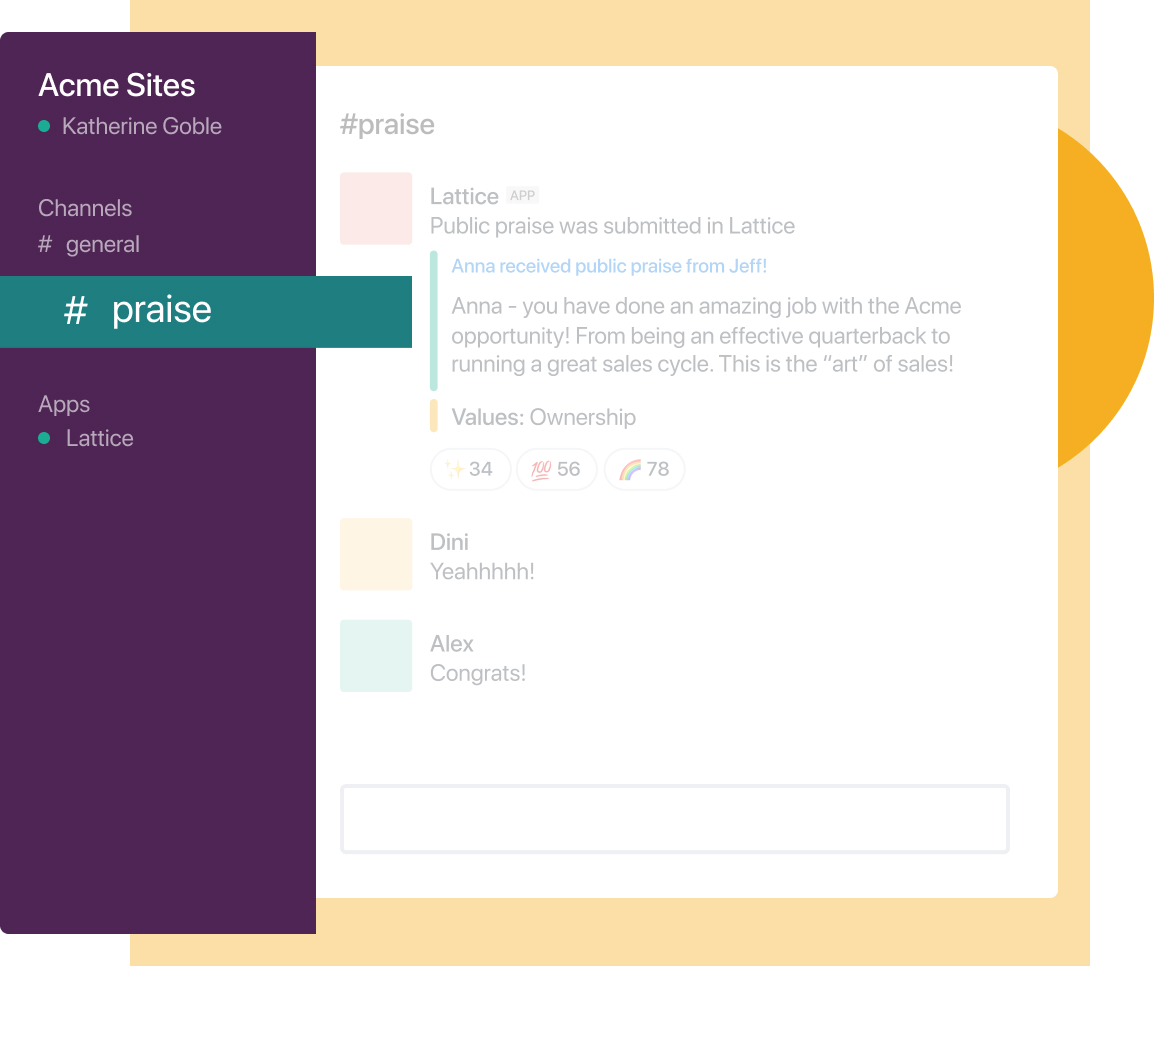Click the green dot next to Lattice app
This screenshot has height=1046, width=1154.
tap(44, 438)
